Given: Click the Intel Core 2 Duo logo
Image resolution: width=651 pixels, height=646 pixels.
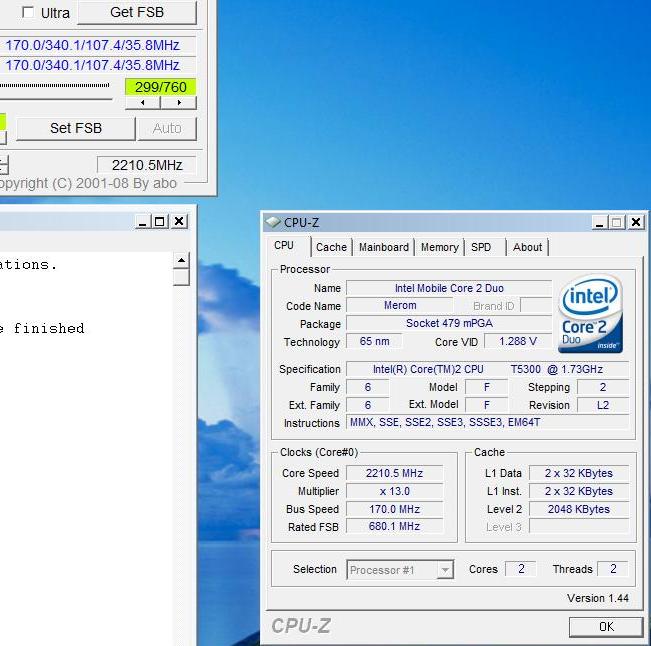Looking at the screenshot, I should point(590,314).
